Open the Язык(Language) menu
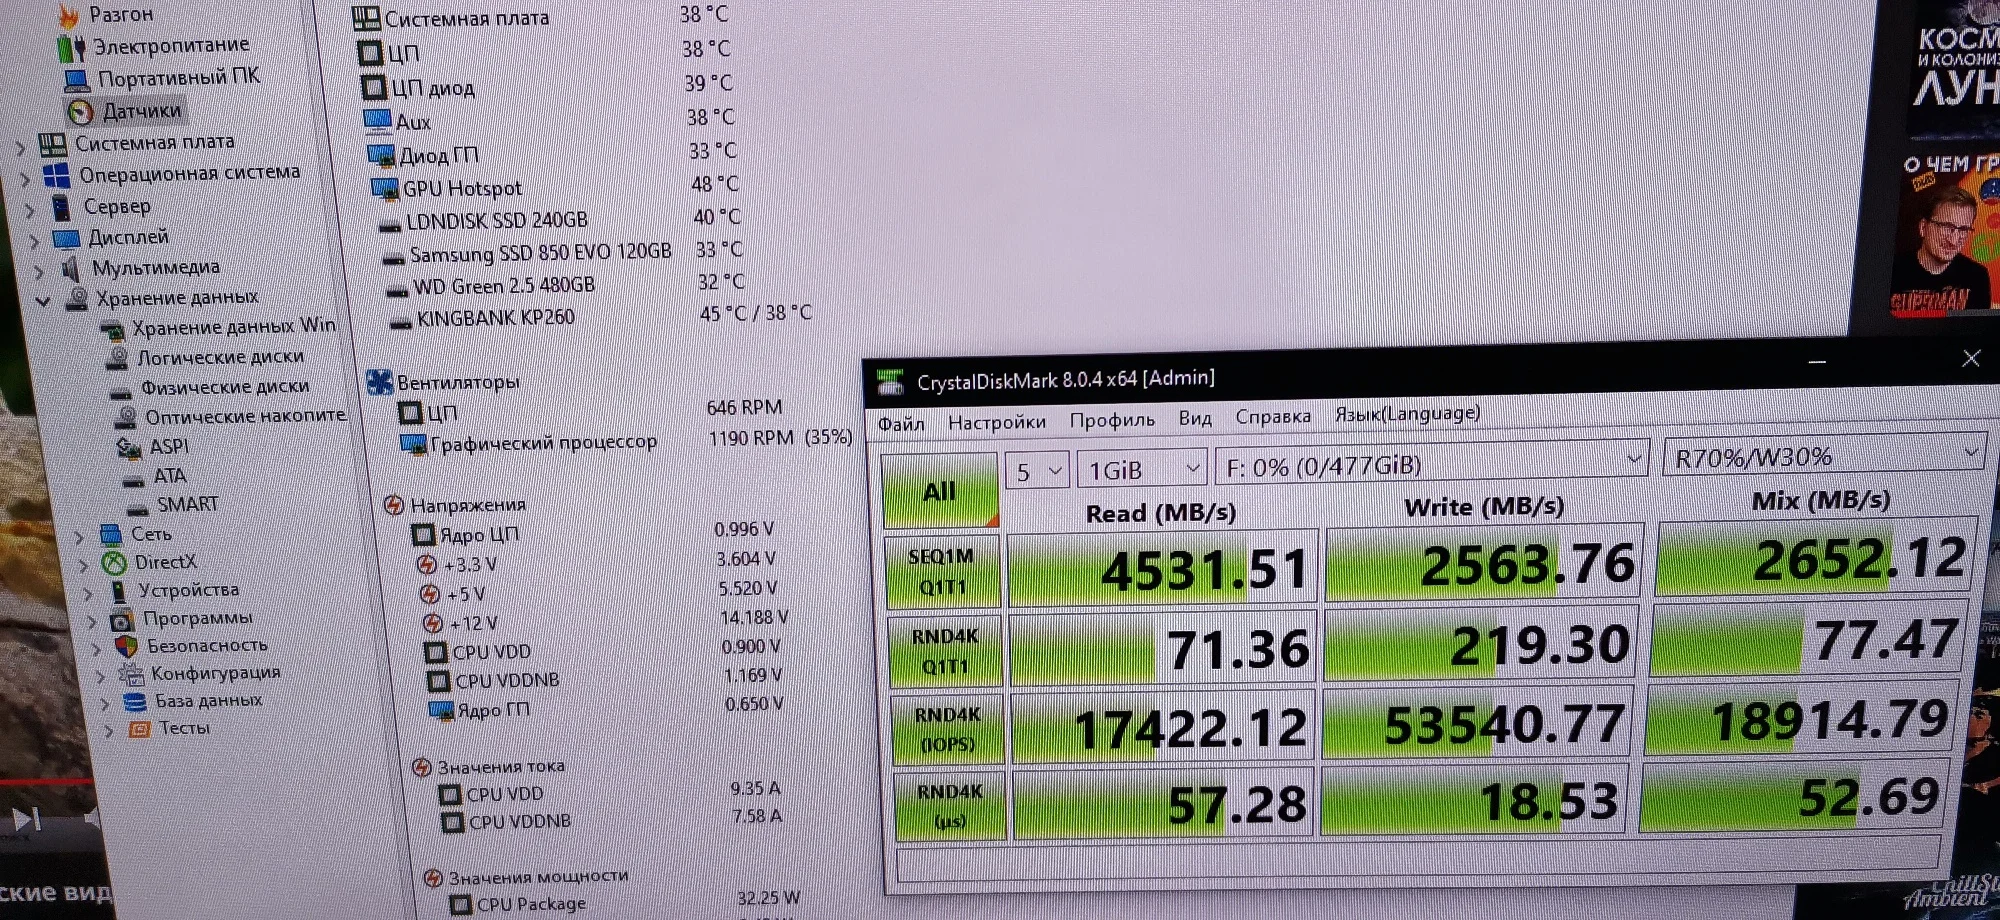Viewport: 2000px width, 920px height. 1407,413
